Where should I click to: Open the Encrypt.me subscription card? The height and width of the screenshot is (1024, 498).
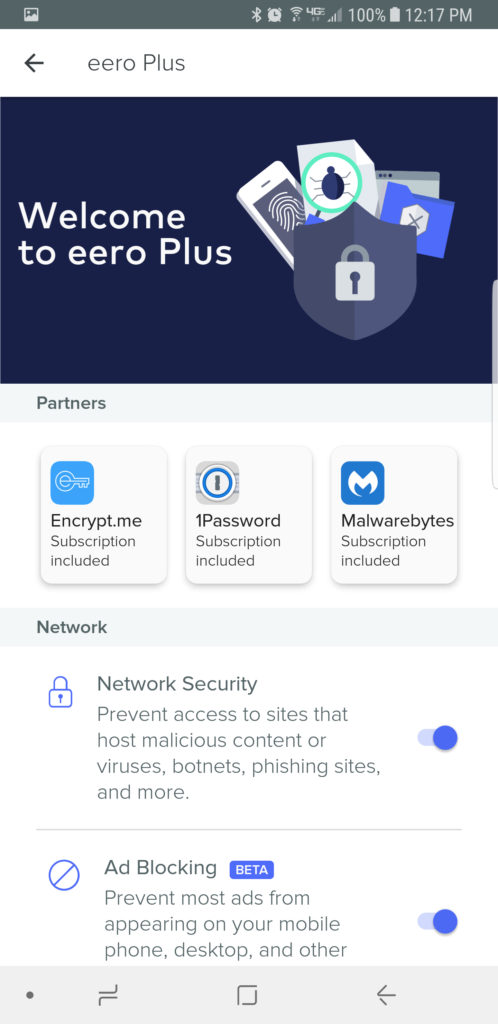(x=104, y=515)
